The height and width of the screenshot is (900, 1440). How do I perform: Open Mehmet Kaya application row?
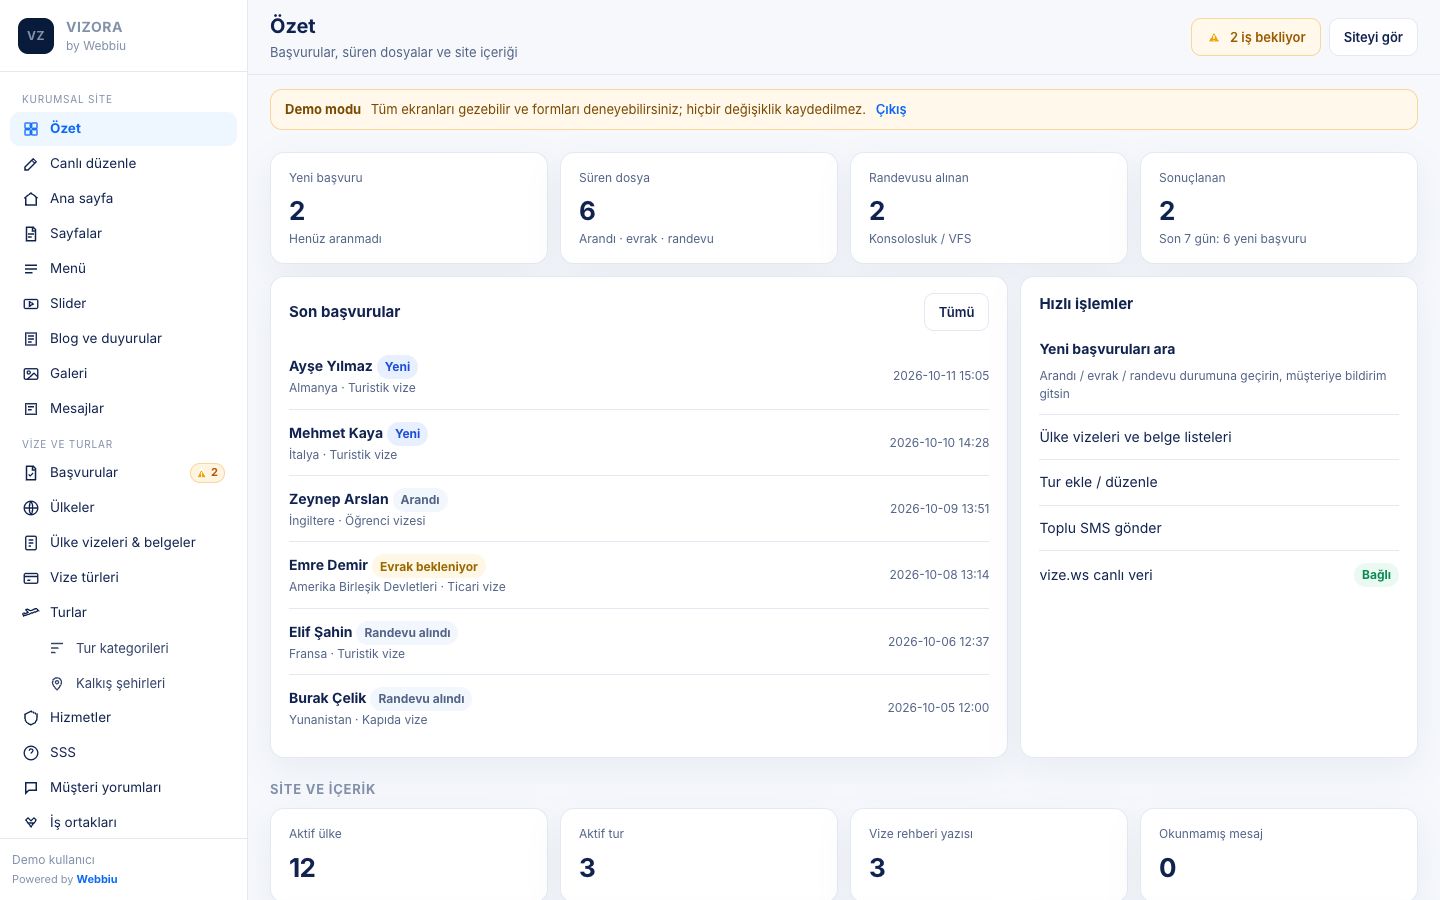pos(639,443)
